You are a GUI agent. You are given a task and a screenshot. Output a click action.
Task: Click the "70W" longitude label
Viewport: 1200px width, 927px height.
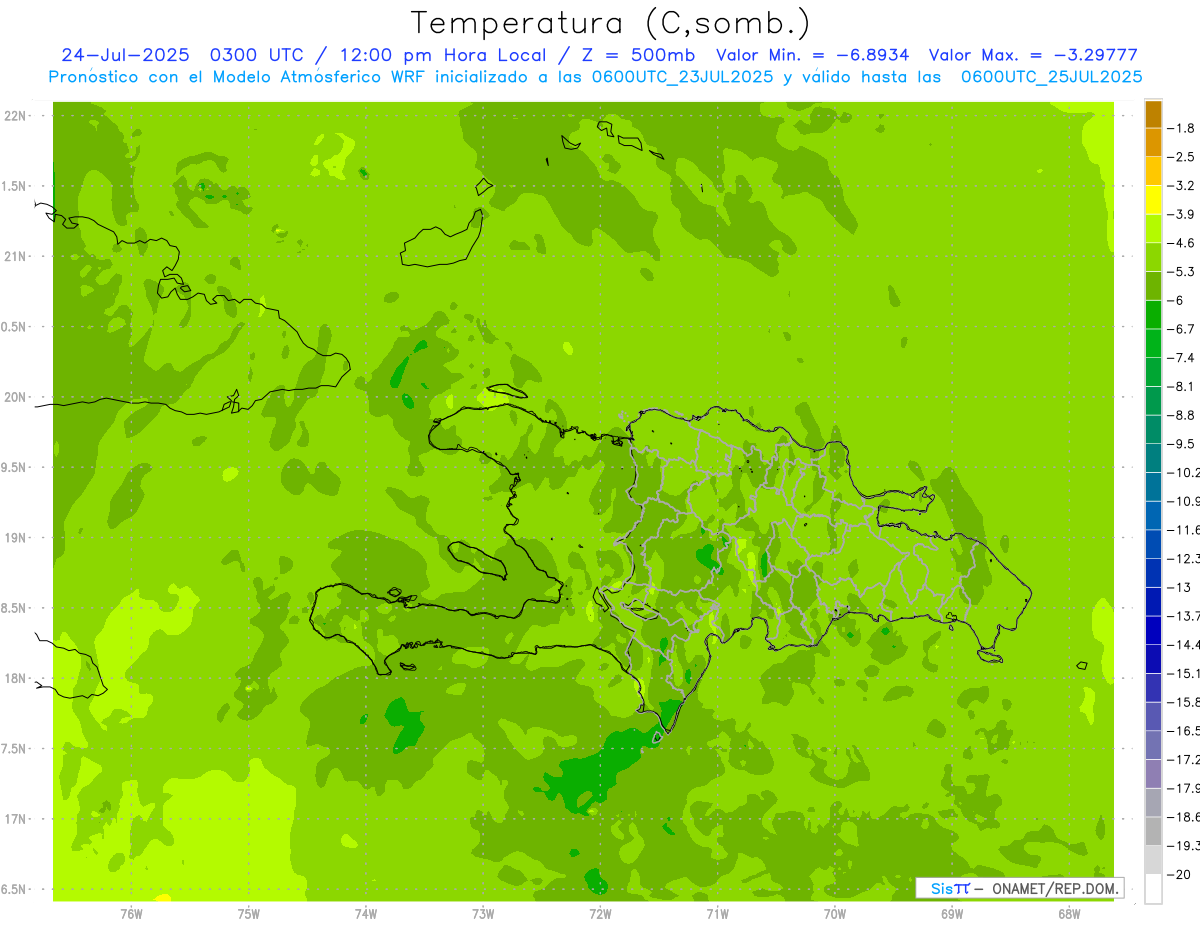835,914
